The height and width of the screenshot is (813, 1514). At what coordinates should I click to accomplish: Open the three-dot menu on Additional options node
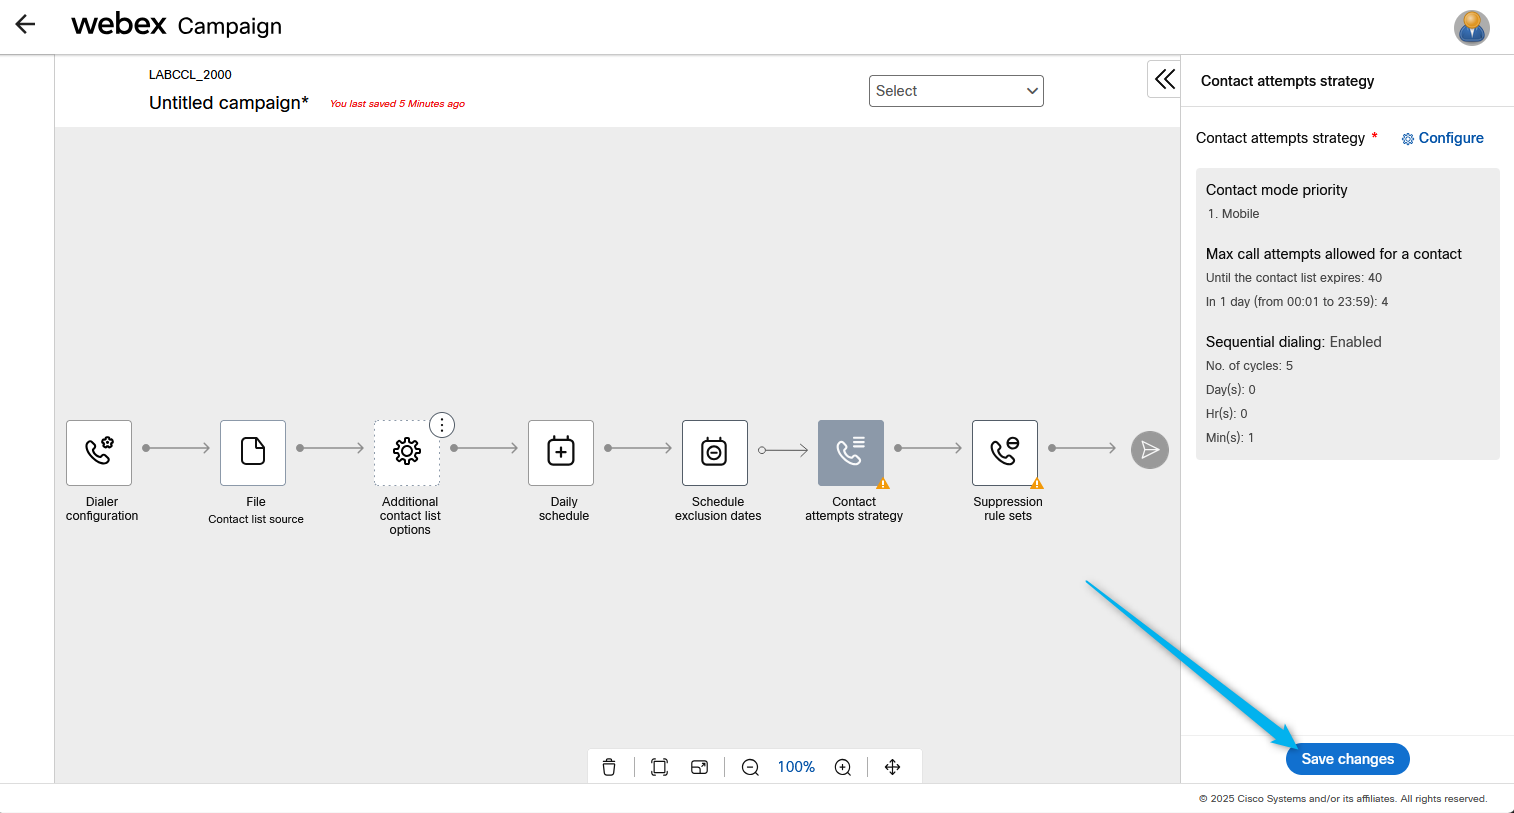(442, 425)
